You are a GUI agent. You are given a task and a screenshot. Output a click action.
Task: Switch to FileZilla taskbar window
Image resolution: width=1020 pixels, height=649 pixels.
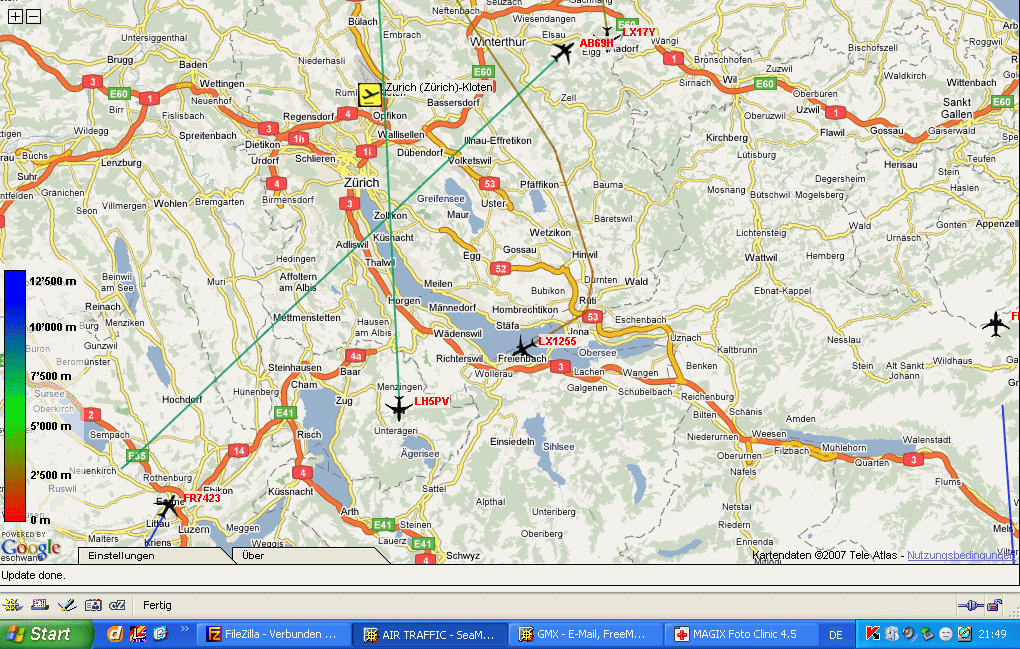coord(275,634)
